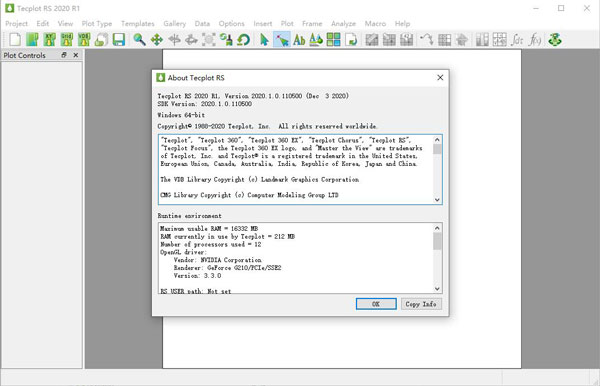
Task: Click 'The VDB Library Copyright' line
Action: pos(260,179)
